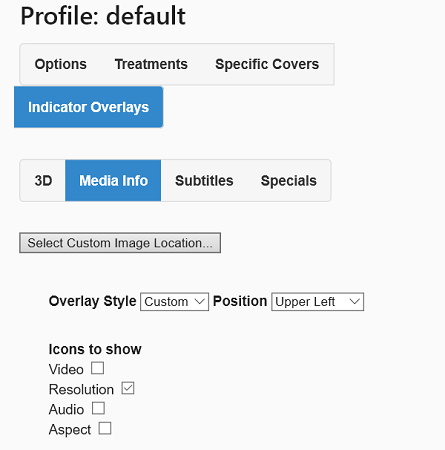The image size is (445, 450).
Task: Enable the Video icon checkbox
Action: click(x=97, y=368)
